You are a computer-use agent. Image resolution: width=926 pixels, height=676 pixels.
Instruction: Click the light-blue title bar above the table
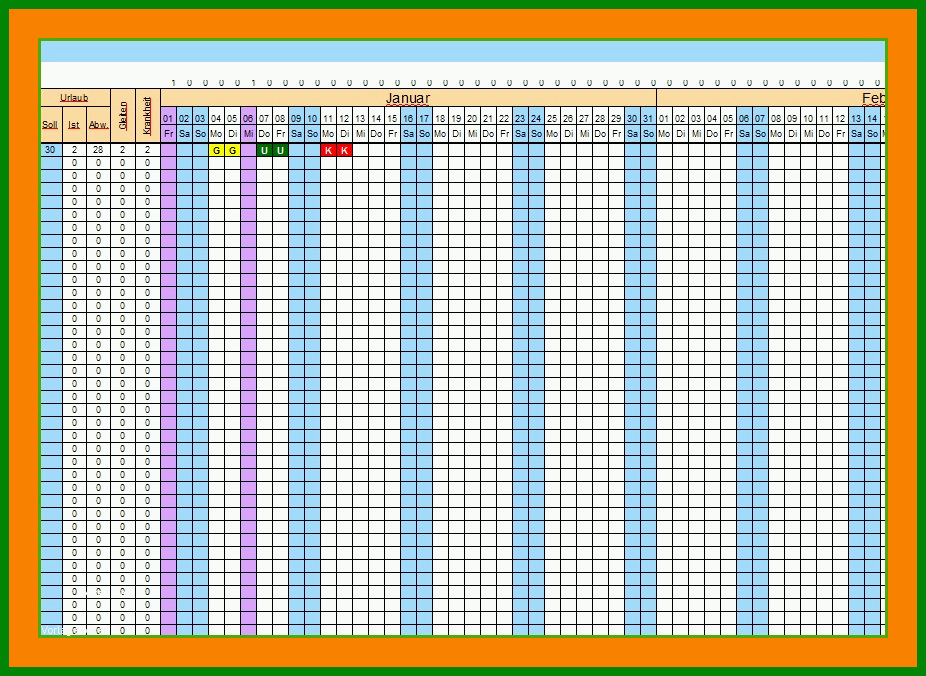(x=463, y=52)
